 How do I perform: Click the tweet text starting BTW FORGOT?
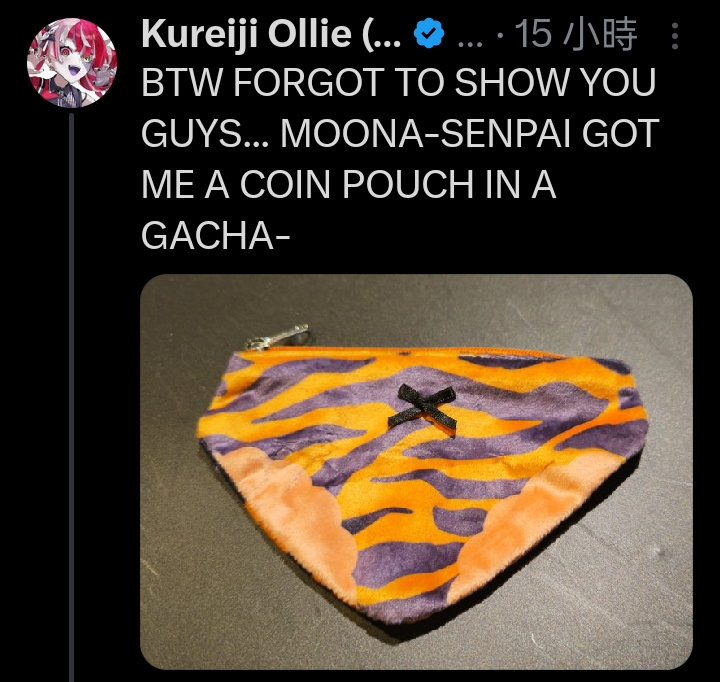(x=400, y=158)
